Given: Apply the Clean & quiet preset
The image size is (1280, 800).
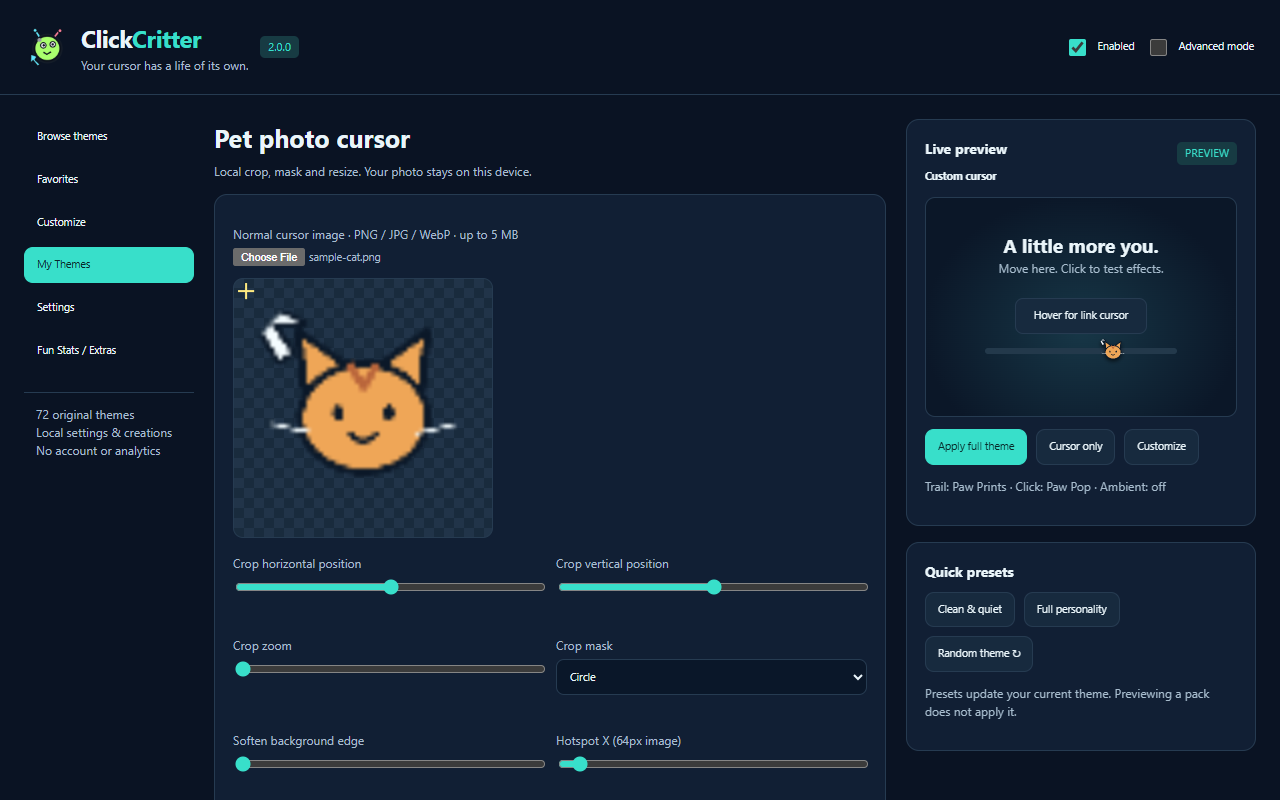Looking at the screenshot, I should click(970, 609).
